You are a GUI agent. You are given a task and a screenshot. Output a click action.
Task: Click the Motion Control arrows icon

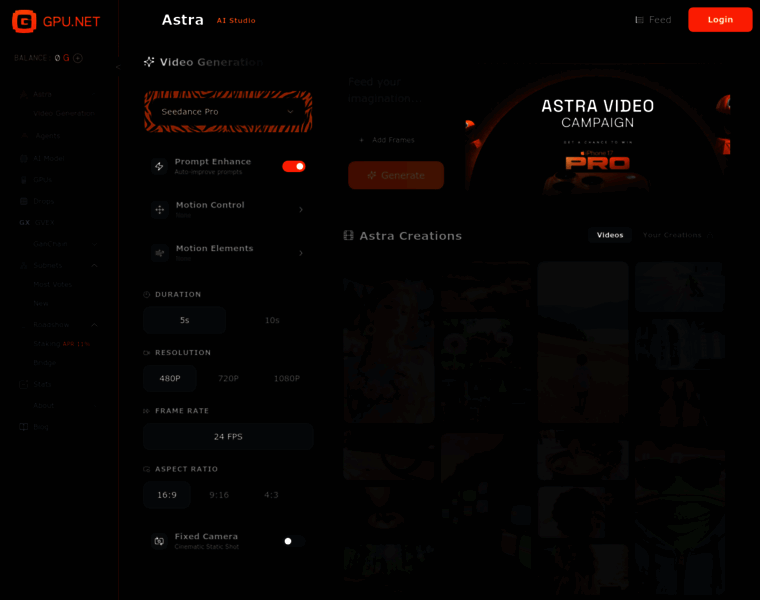[x=159, y=210]
